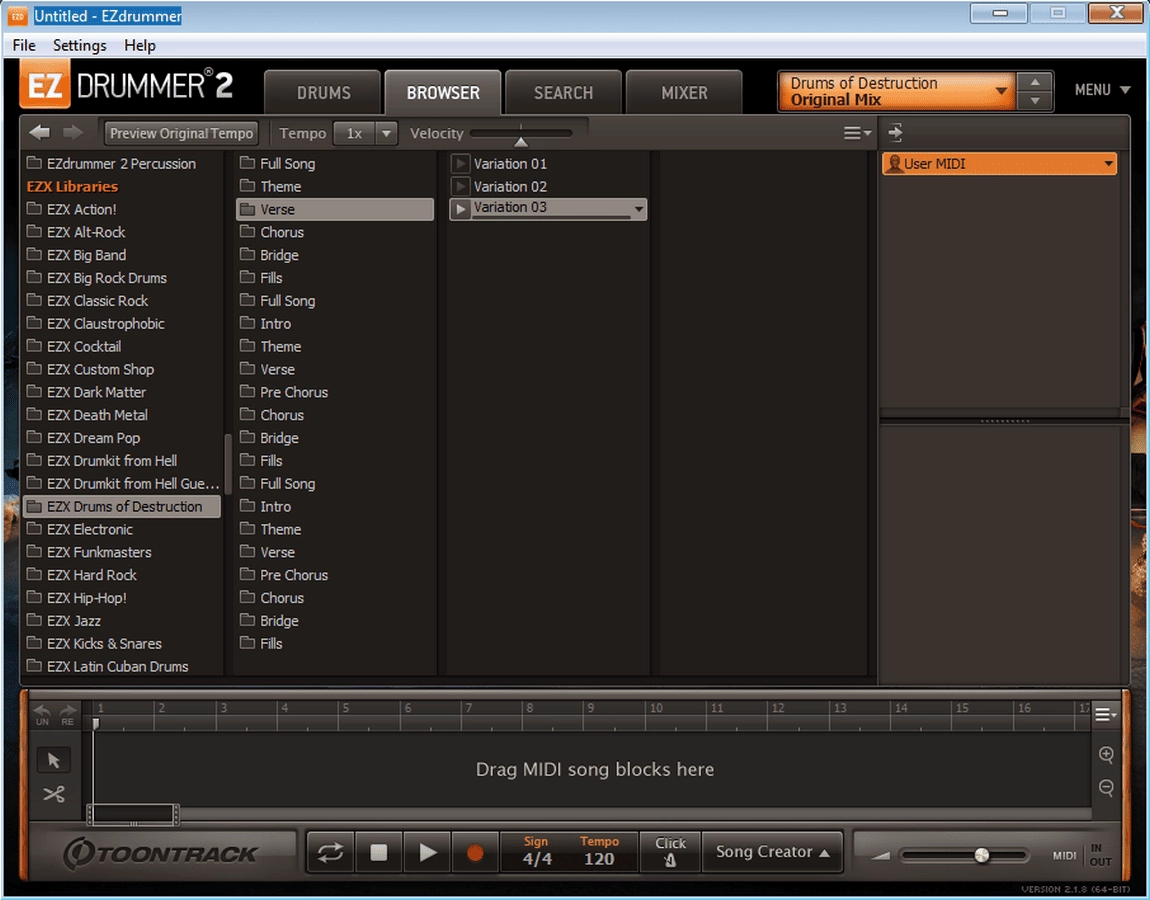
Task: Open the Drums of Destruction preset dropdown
Action: [897, 91]
